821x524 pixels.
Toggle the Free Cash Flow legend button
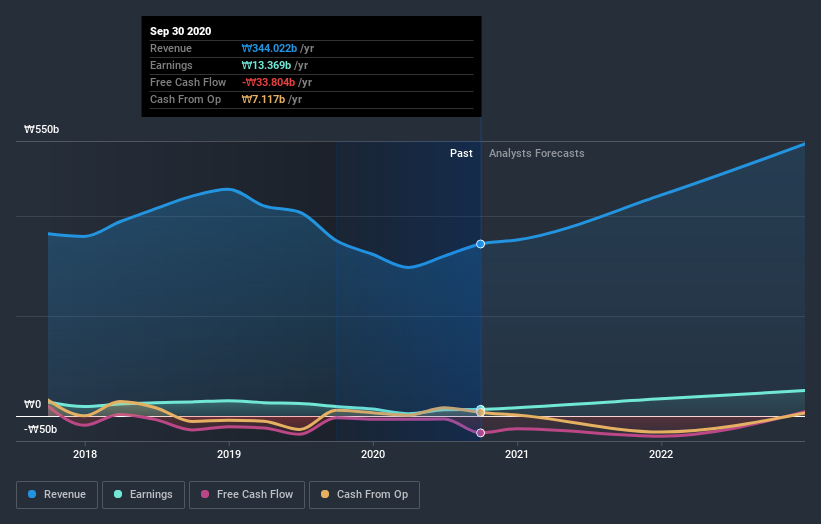(x=247, y=495)
